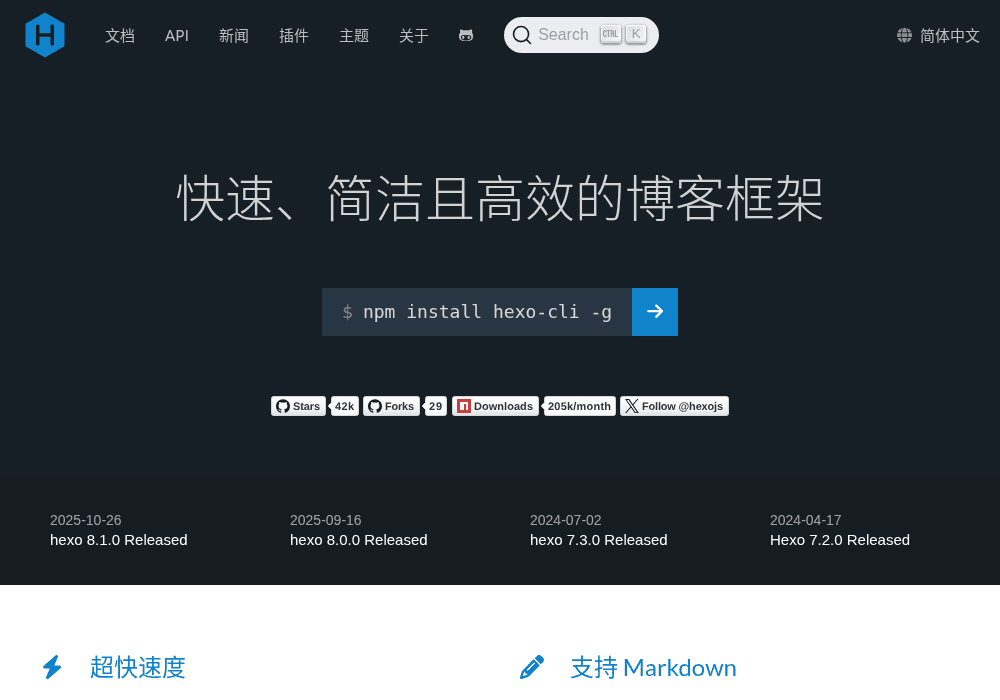This screenshot has height=700, width=1000.
Task: Click the 2025-10-26 date text
Action: (x=85, y=520)
